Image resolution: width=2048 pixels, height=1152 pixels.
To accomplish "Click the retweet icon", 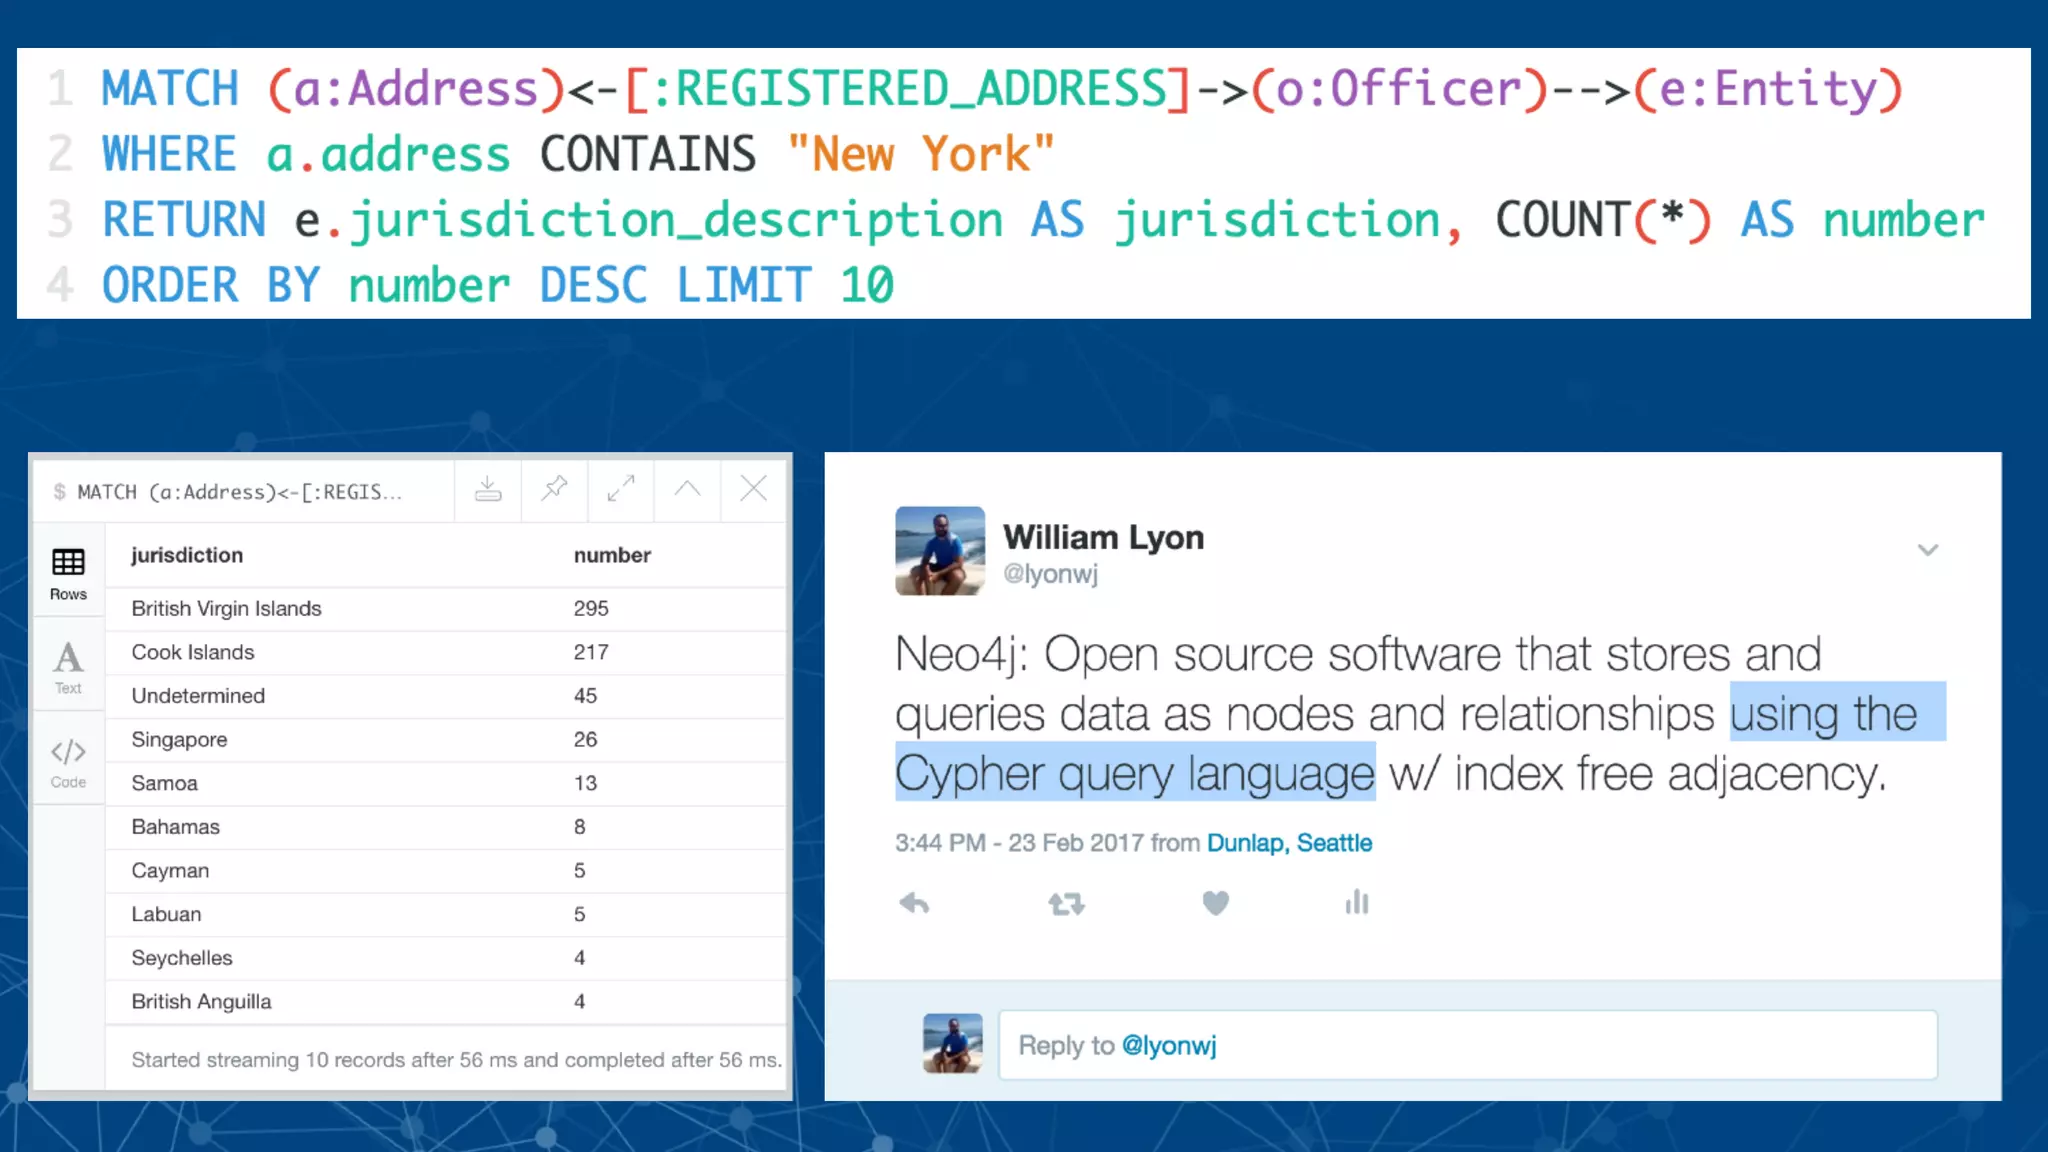I will click(x=1066, y=904).
